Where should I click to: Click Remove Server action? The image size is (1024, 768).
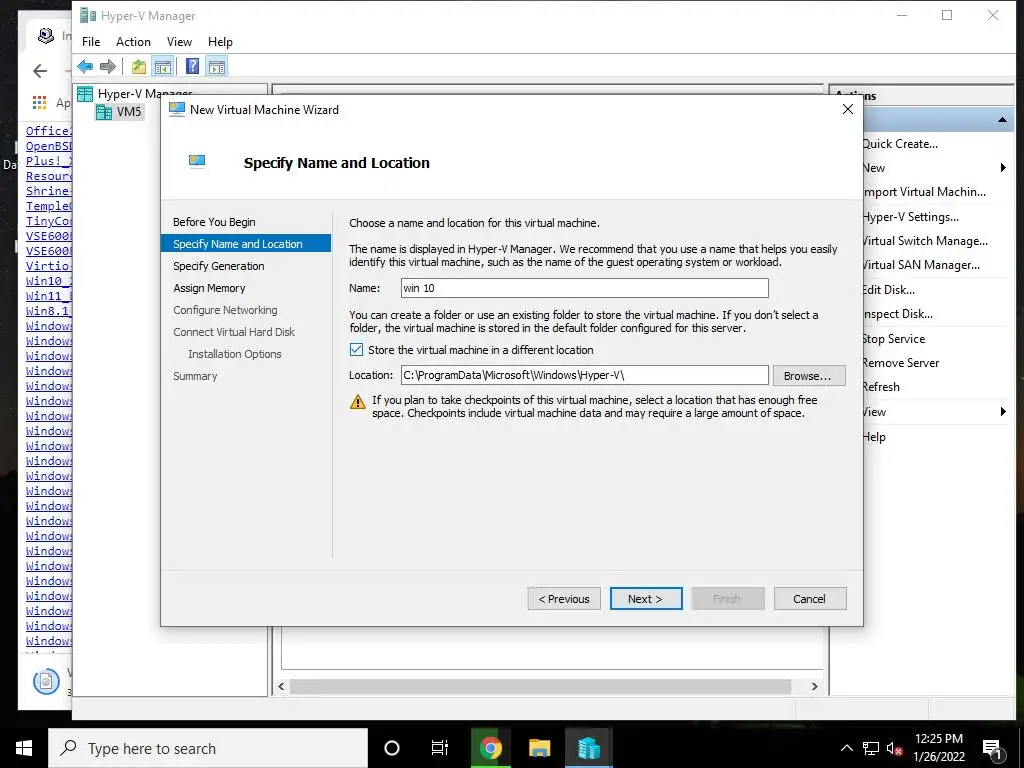click(901, 363)
